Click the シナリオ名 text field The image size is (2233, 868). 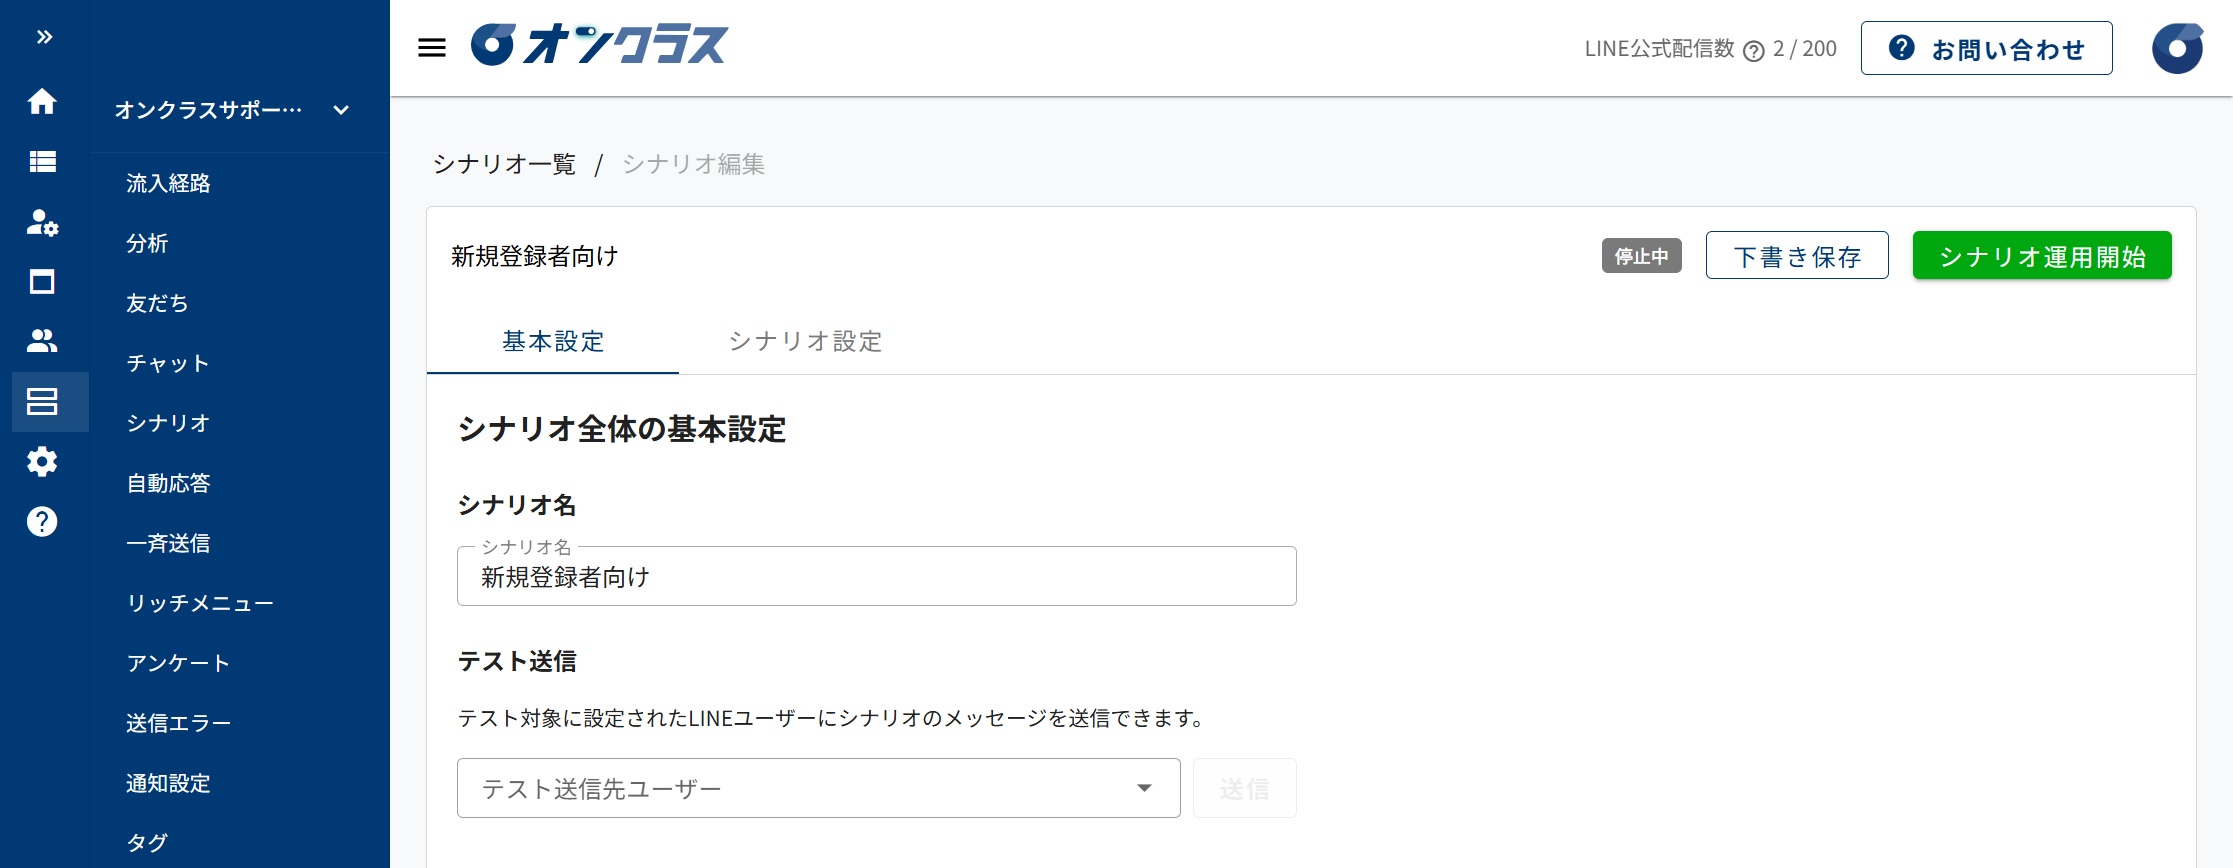[876, 577]
